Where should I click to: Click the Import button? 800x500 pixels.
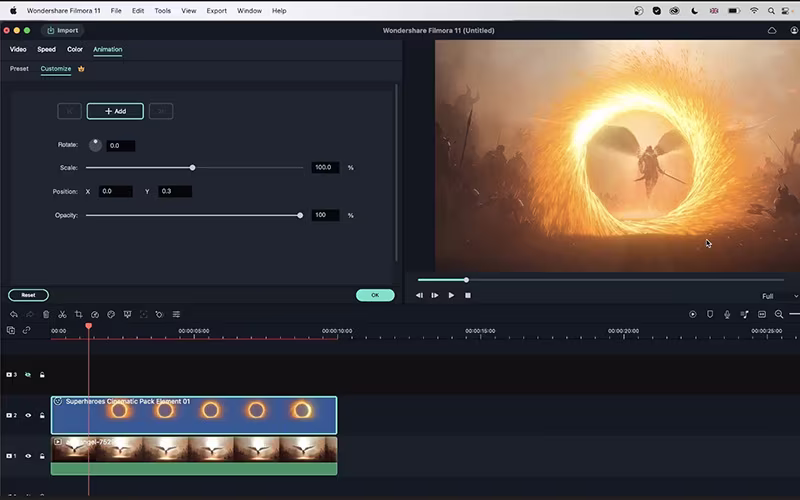[x=63, y=31]
